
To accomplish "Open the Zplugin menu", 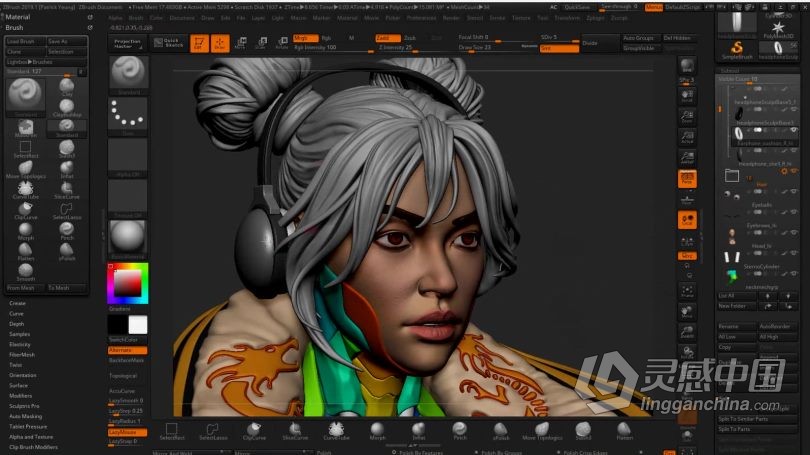I will (x=595, y=18).
